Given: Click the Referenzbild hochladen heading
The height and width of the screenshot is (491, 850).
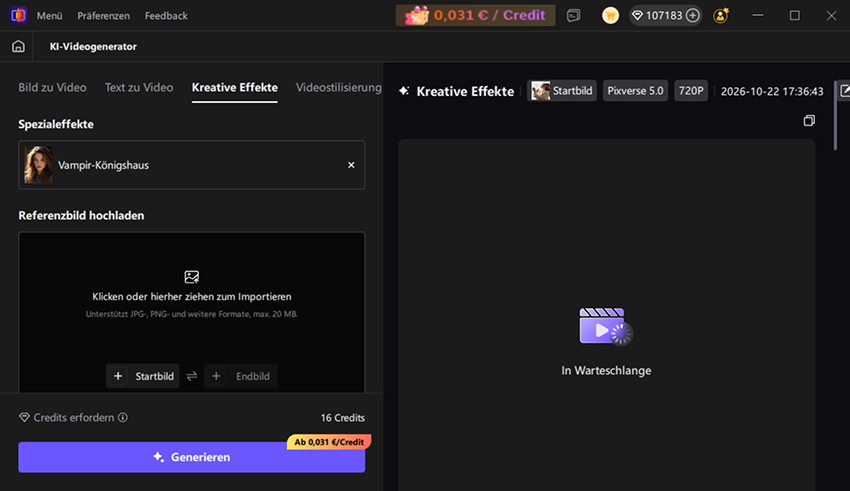Looking at the screenshot, I should pos(81,215).
